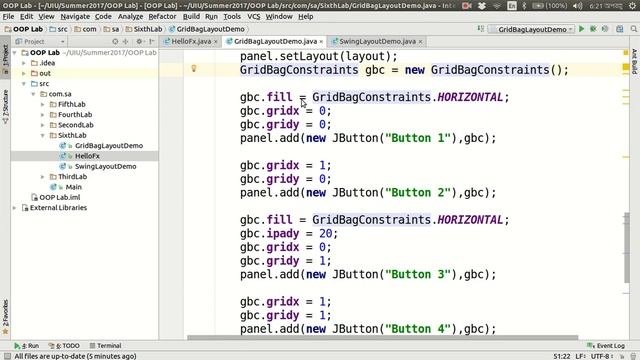The height and width of the screenshot is (360, 640).
Task: Click the Hector inspector icon in status bar
Action: tap(633, 356)
